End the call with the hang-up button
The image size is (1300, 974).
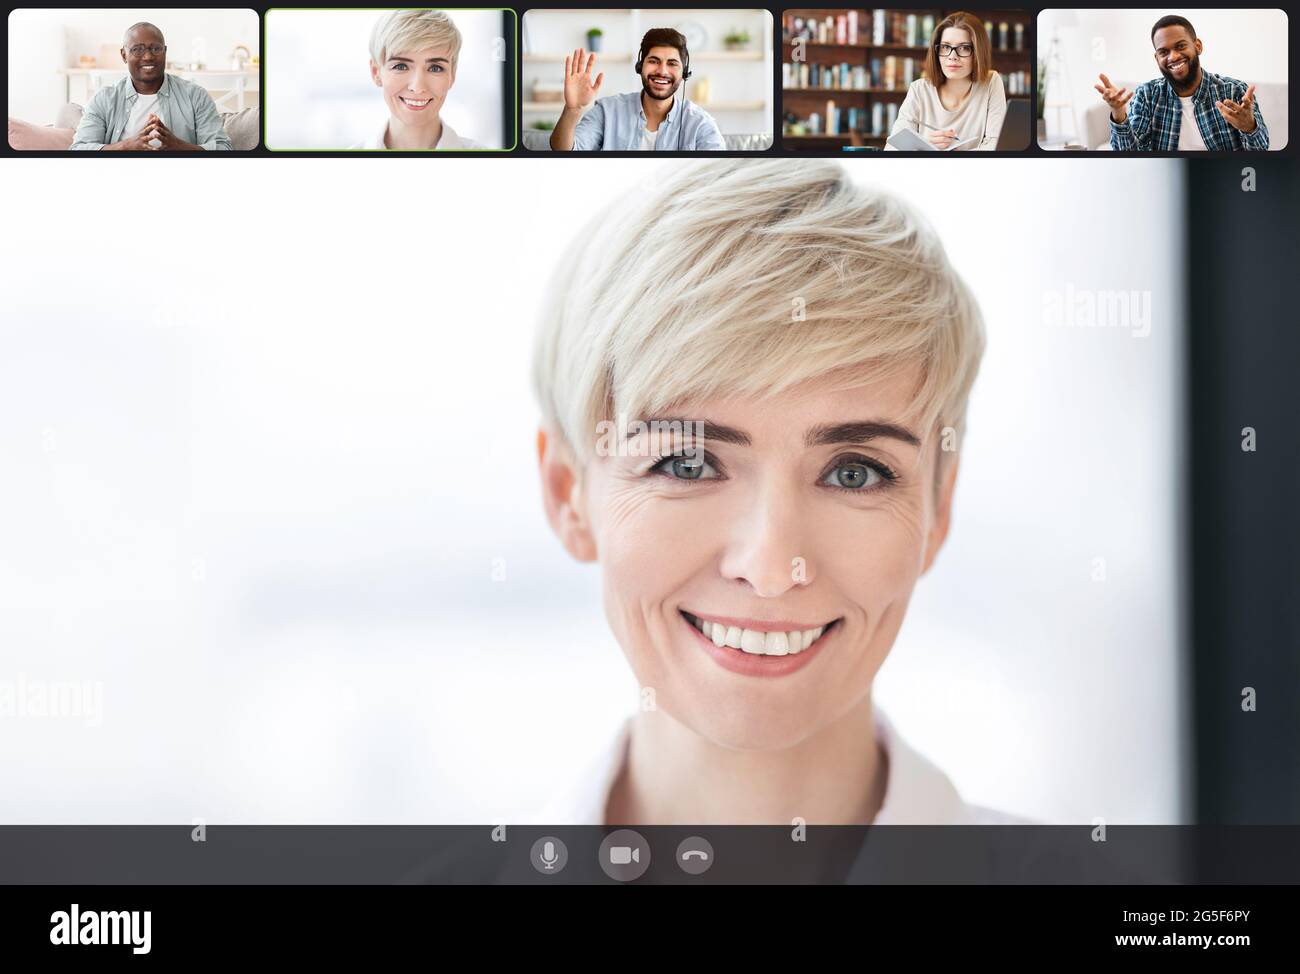pos(695,856)
